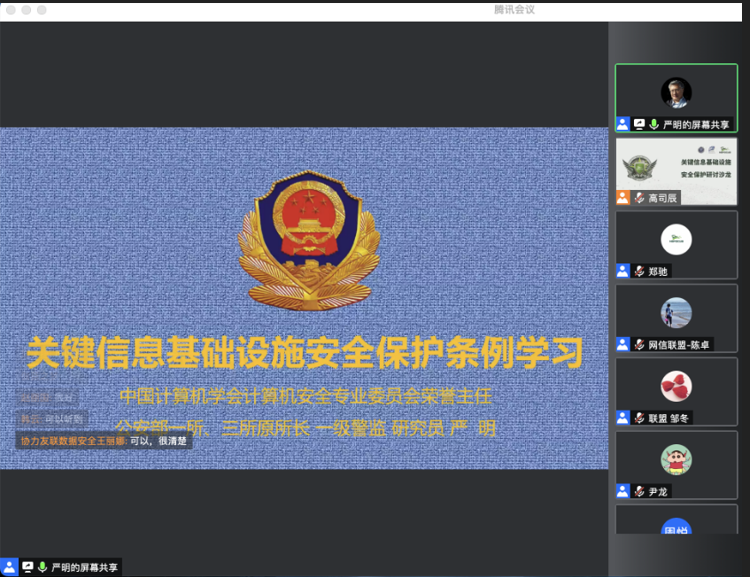Select 高司辰's video thumbnail

[676, 171]
